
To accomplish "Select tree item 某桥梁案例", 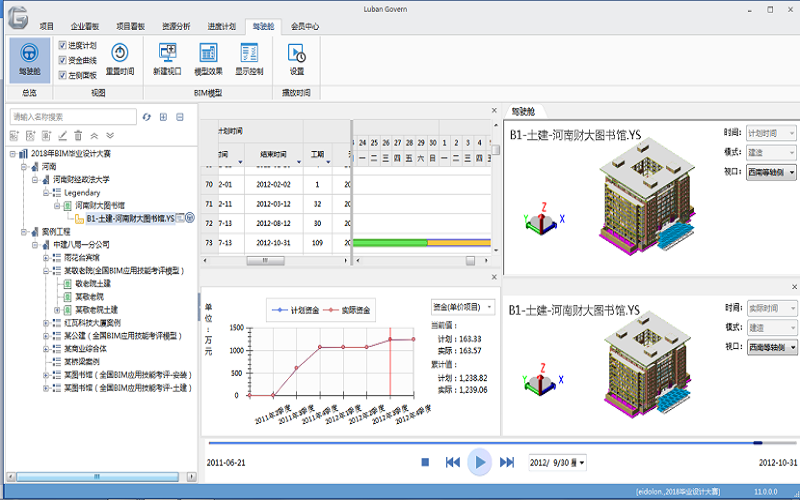I will [x=82, y=362].
